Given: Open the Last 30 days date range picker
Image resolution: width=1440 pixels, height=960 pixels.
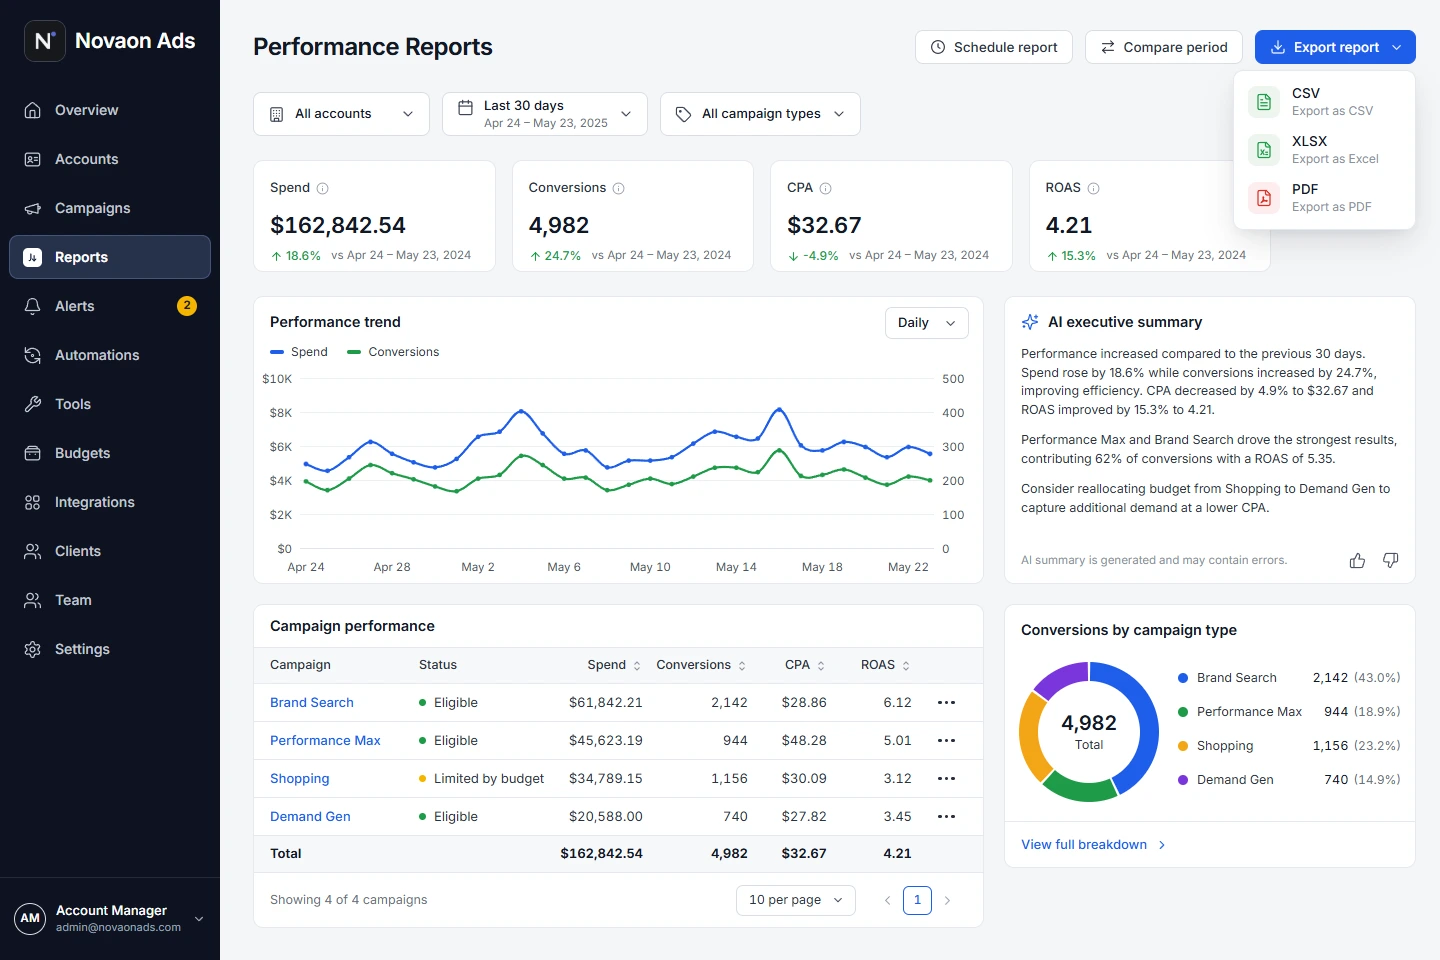Looking at the screenshot, I should 545,114.
